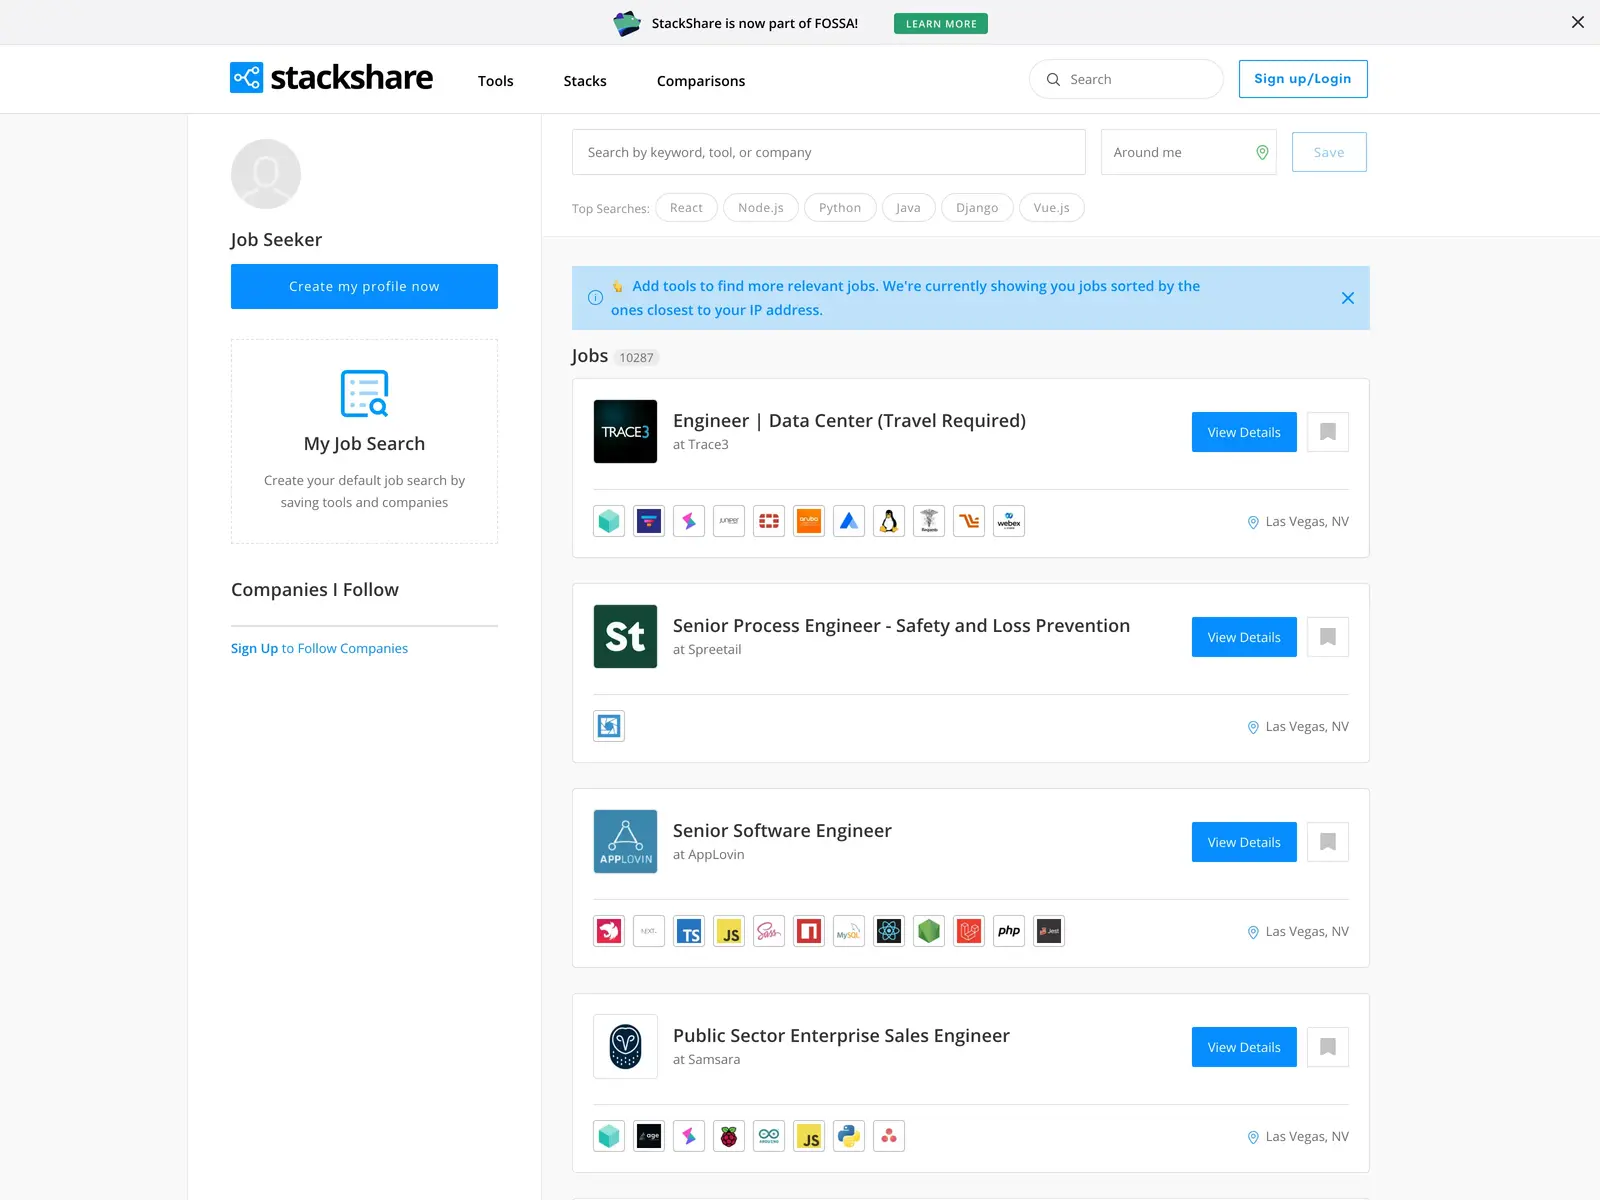
Task: Click the npm icon in AppLovin job
Action: coord(809,931)
